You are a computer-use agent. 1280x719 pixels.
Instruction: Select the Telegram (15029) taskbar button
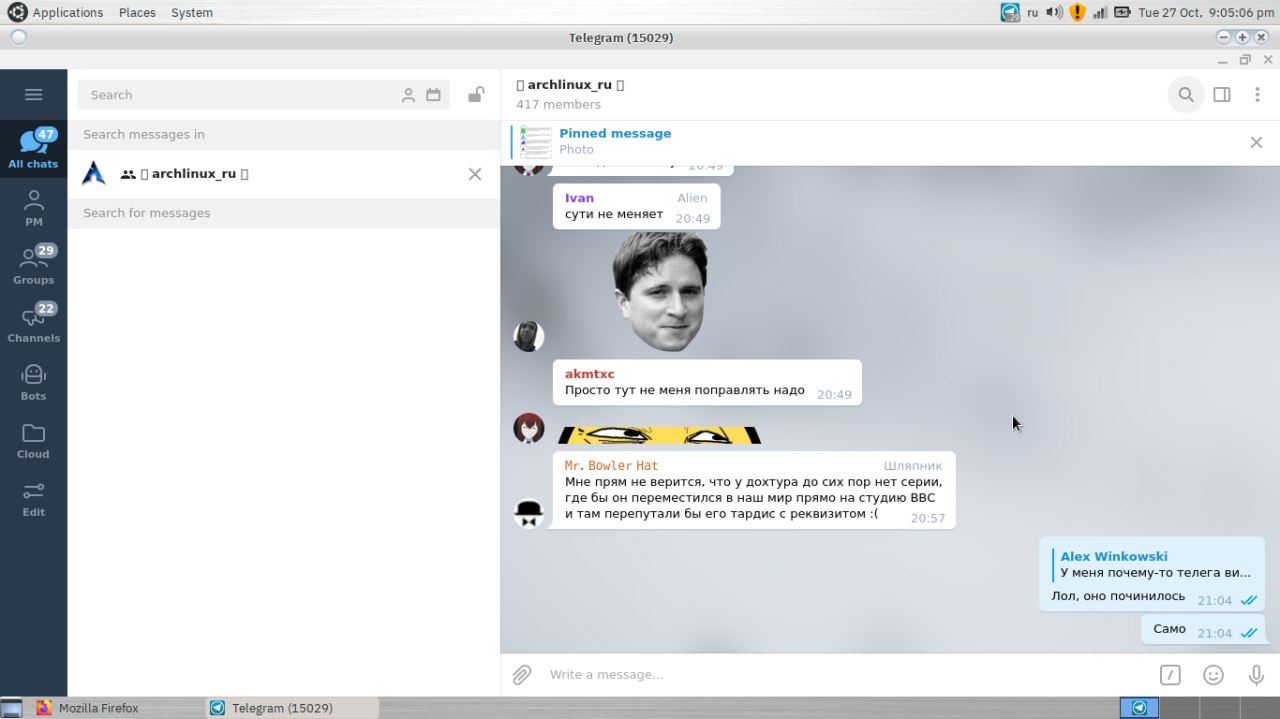(291, 708)
